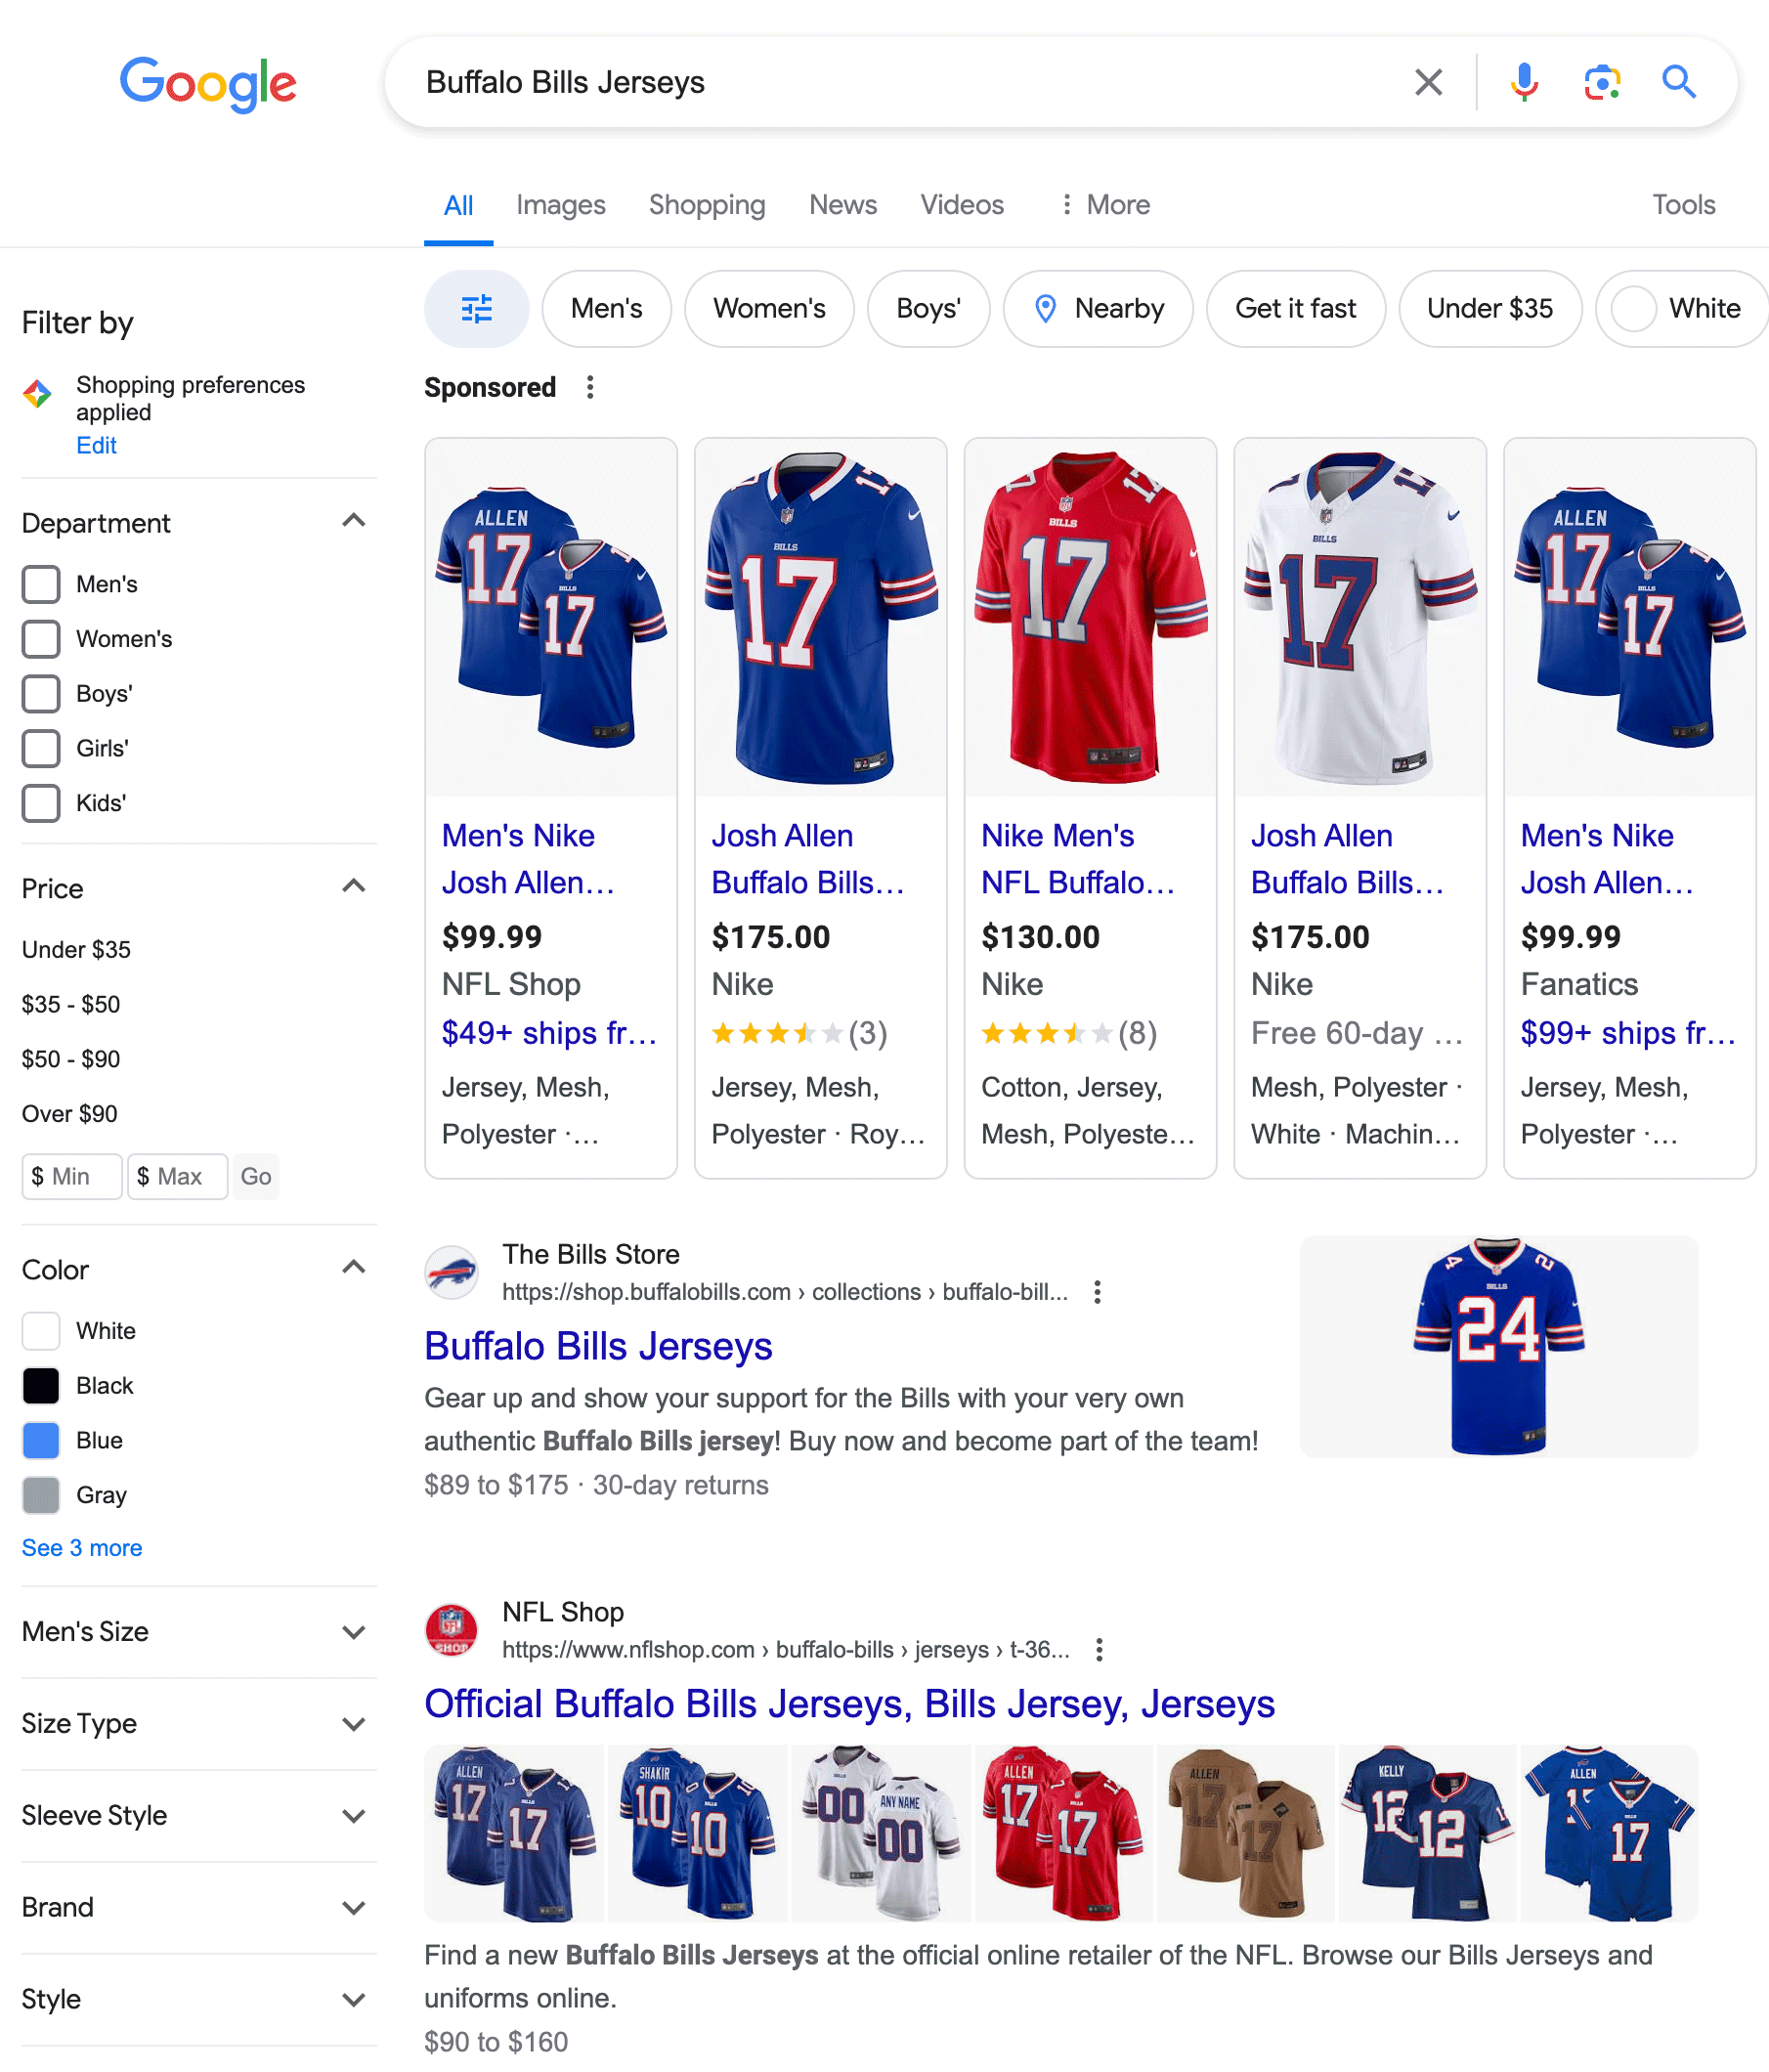Switch to the Shopping tab
Viewport: 1769px width, 2072px height.
click(x=707, y=204)
